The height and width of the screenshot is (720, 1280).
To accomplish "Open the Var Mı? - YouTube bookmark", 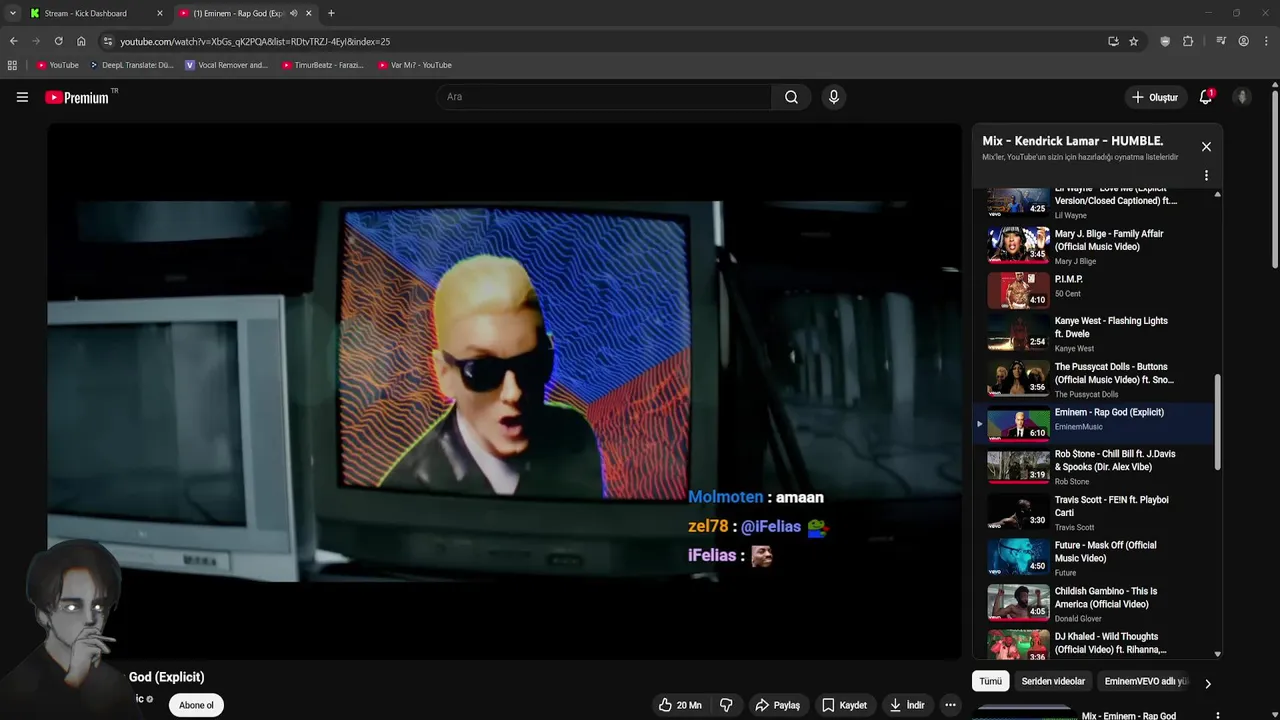I will tap(415, 65).
